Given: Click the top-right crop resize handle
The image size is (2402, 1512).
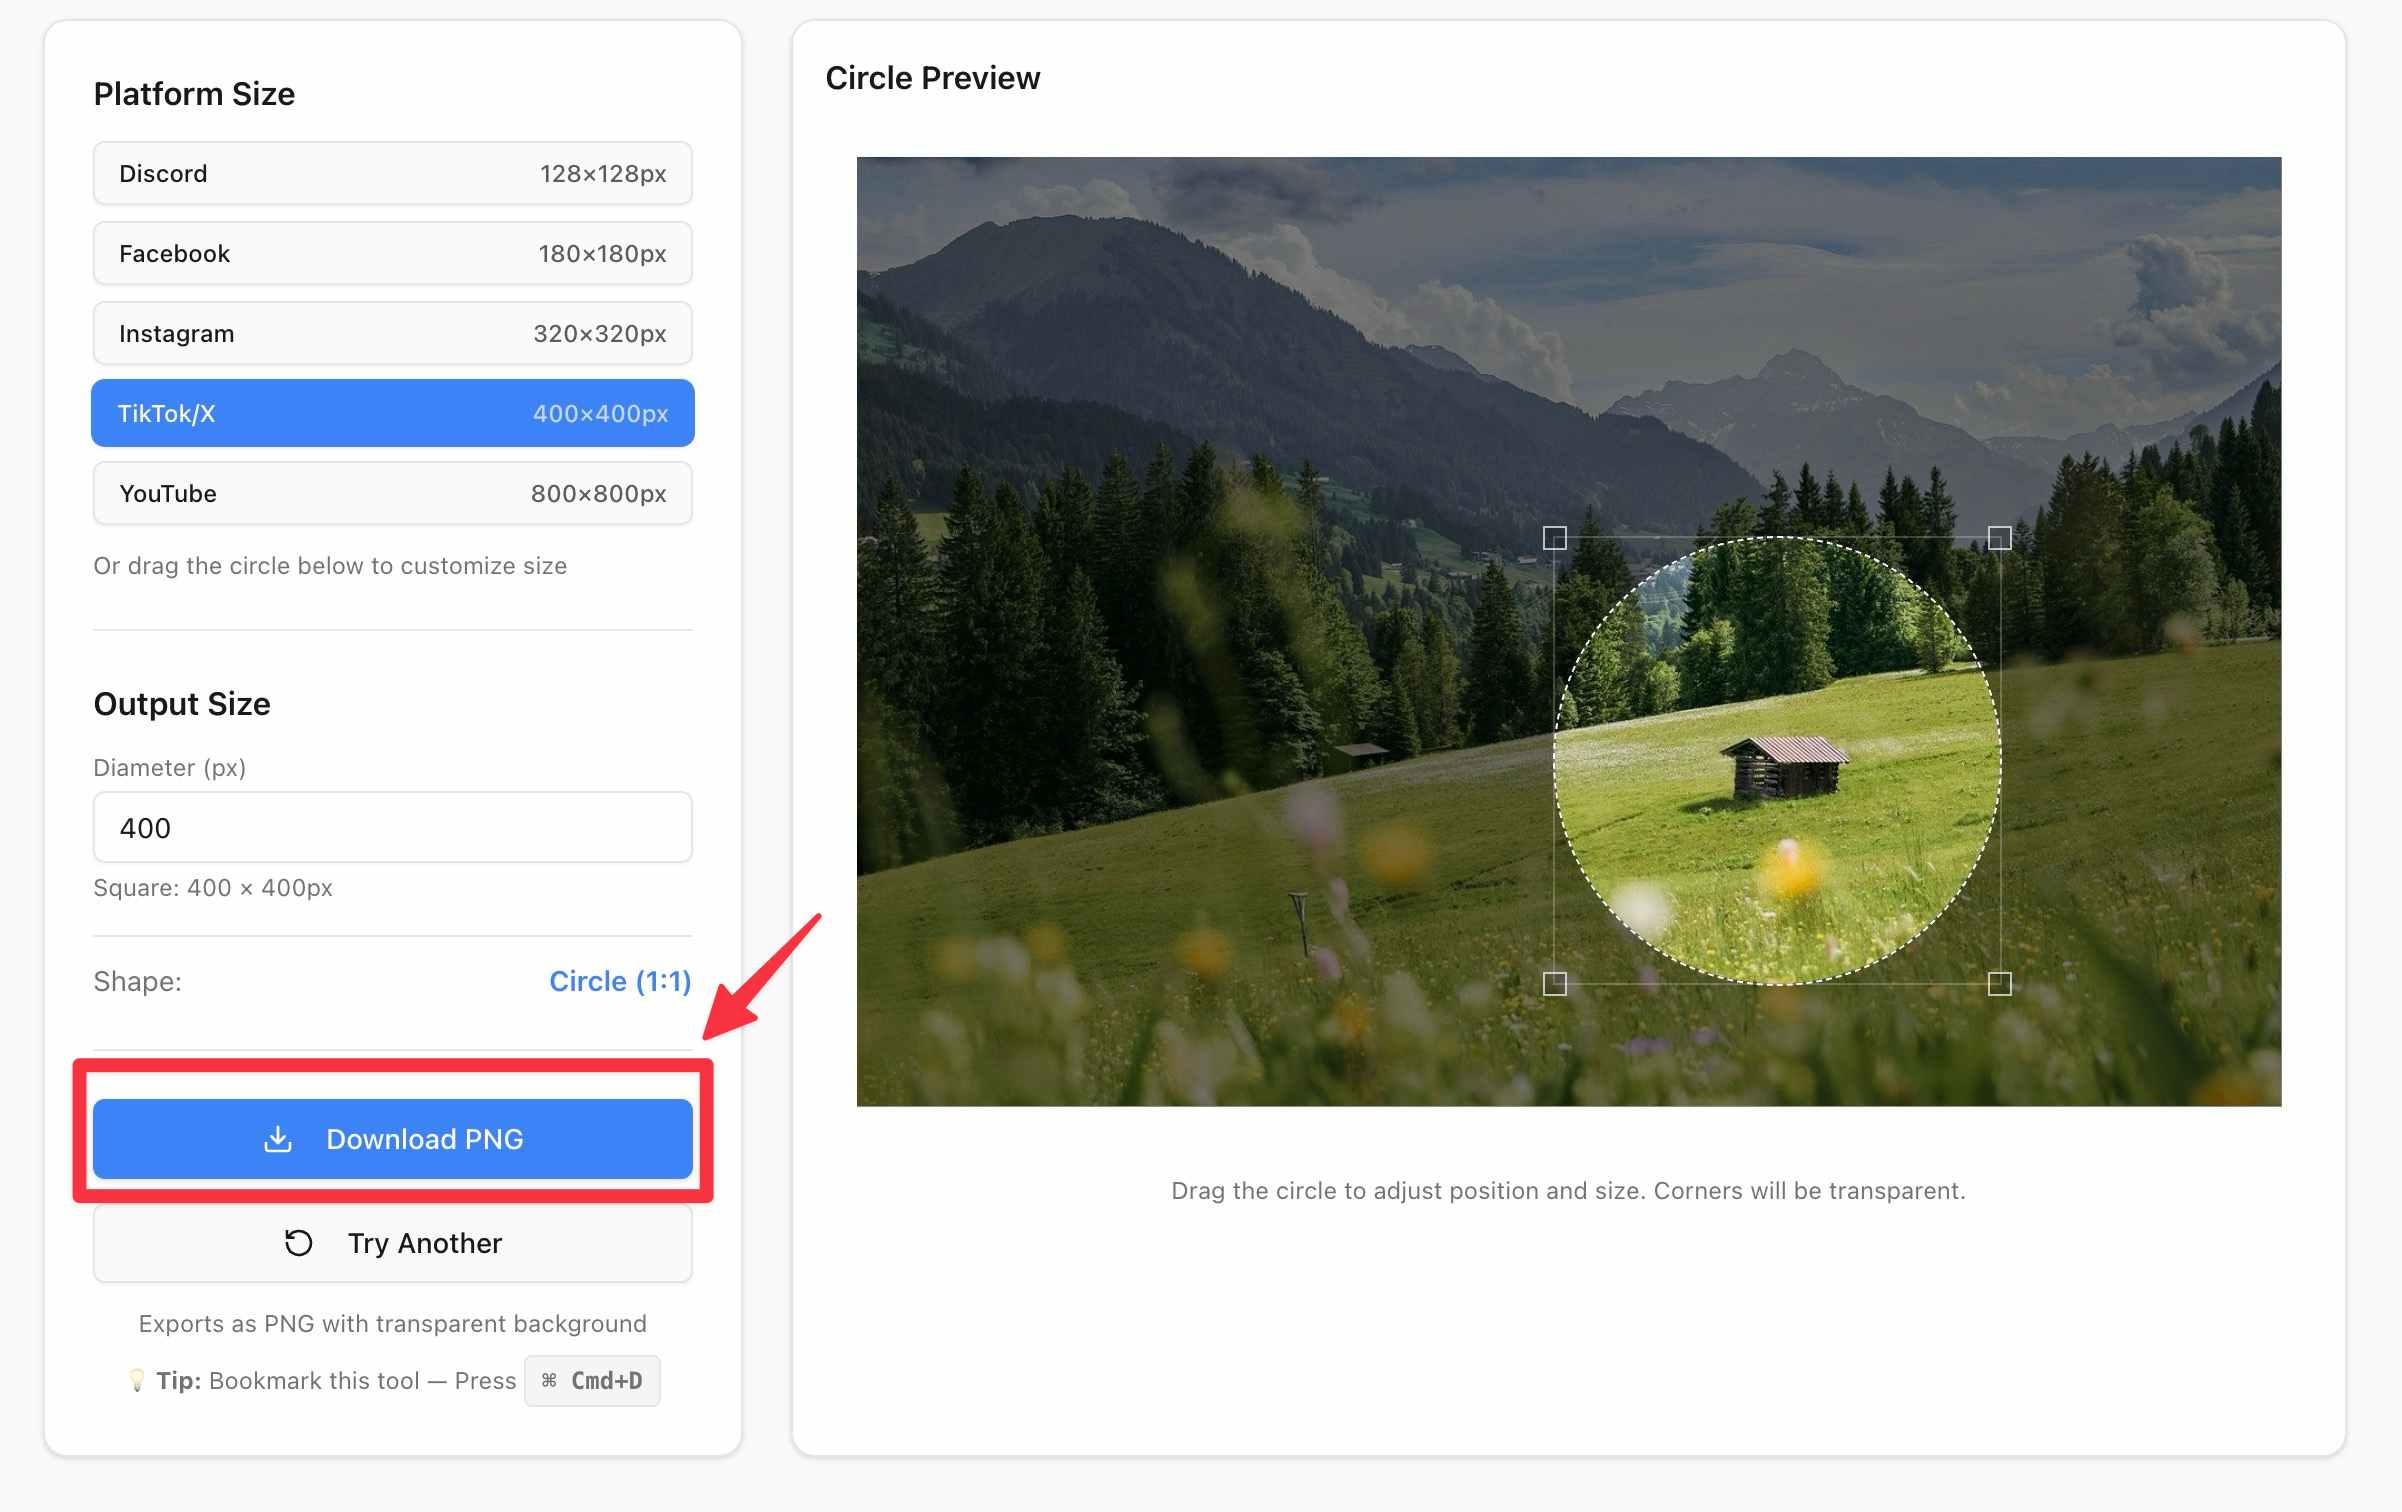Looking at the screenshot, I should [x=1999, y=539].
